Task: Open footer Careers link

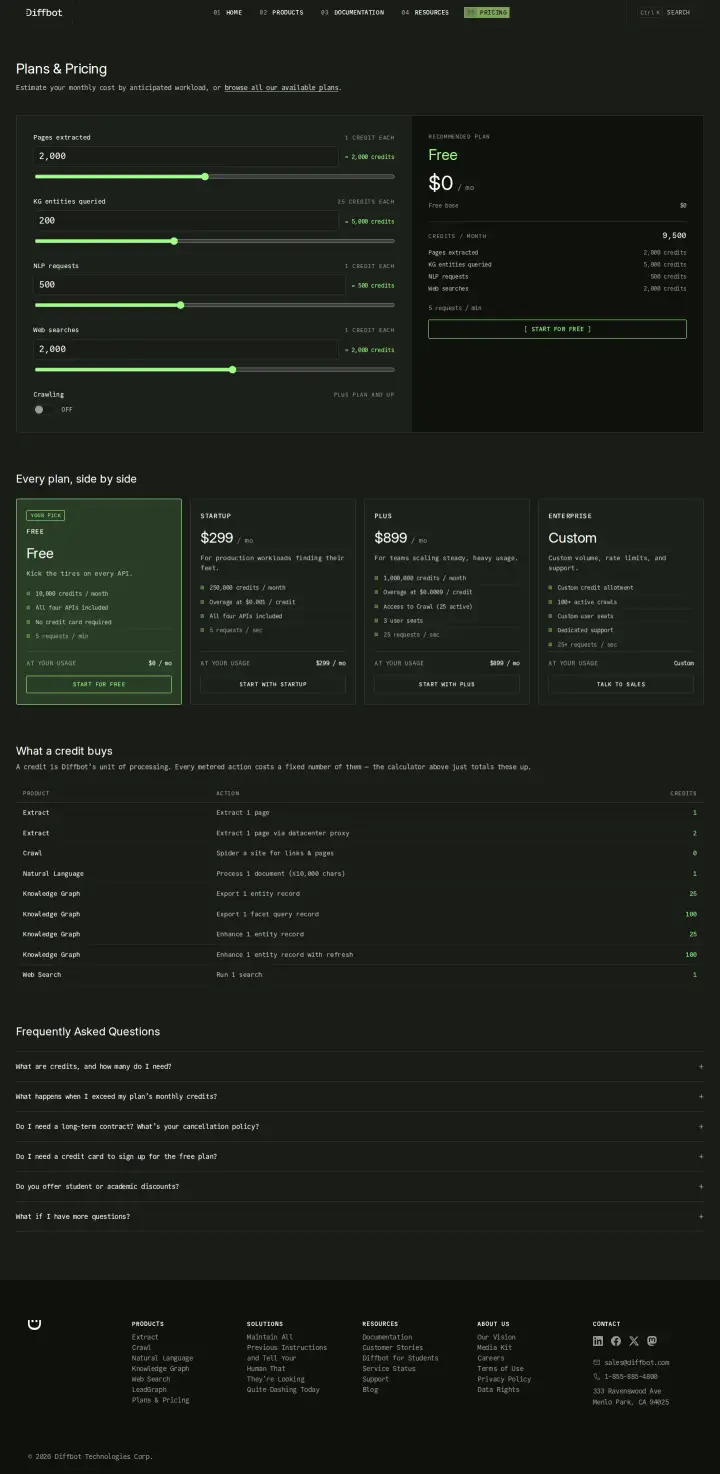Action: click(491, 1358)
